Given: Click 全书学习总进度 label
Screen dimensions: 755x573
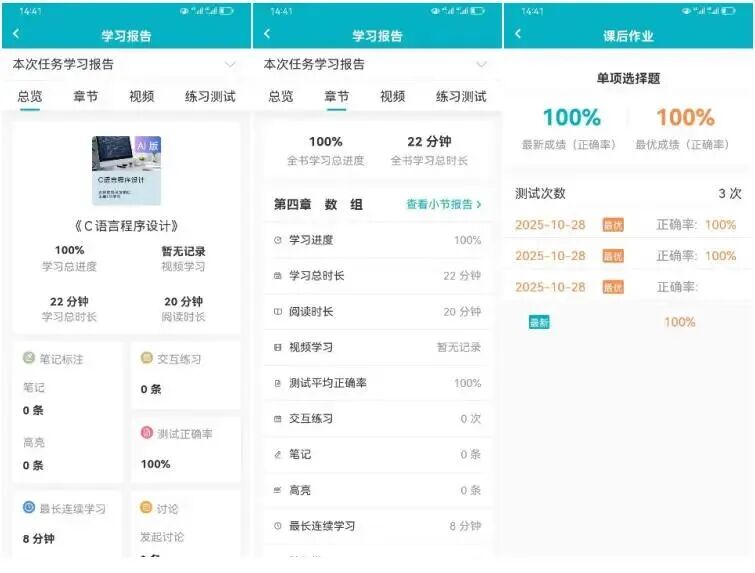Looking at the screenshot, I should coord(325,160).
